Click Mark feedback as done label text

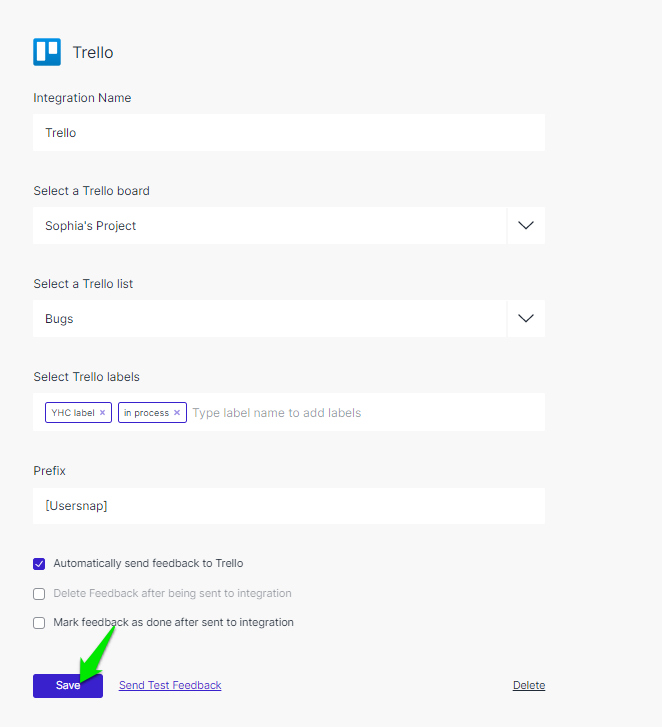coord(173,622)
